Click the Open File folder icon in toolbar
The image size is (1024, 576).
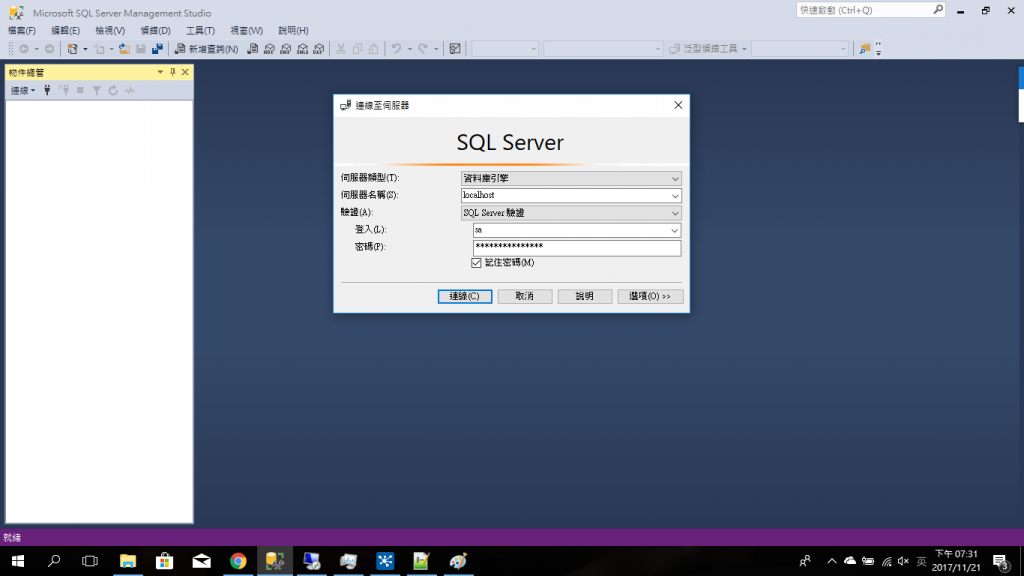point(124,49)
